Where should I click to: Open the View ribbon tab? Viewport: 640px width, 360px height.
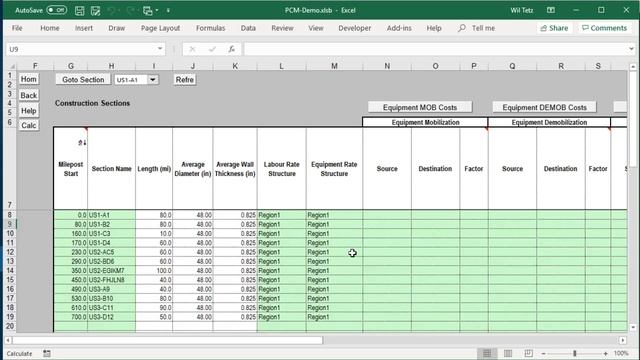(316, 28)
